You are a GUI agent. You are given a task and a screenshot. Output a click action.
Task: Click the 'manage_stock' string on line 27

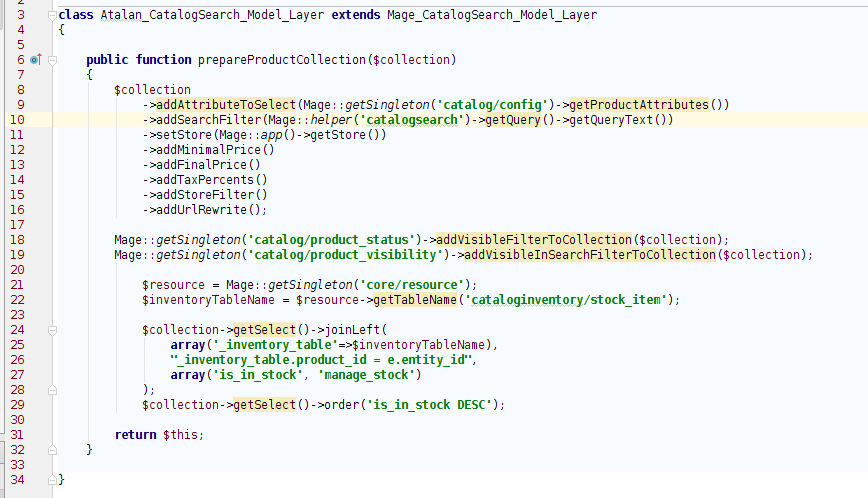tap(366, 375)
